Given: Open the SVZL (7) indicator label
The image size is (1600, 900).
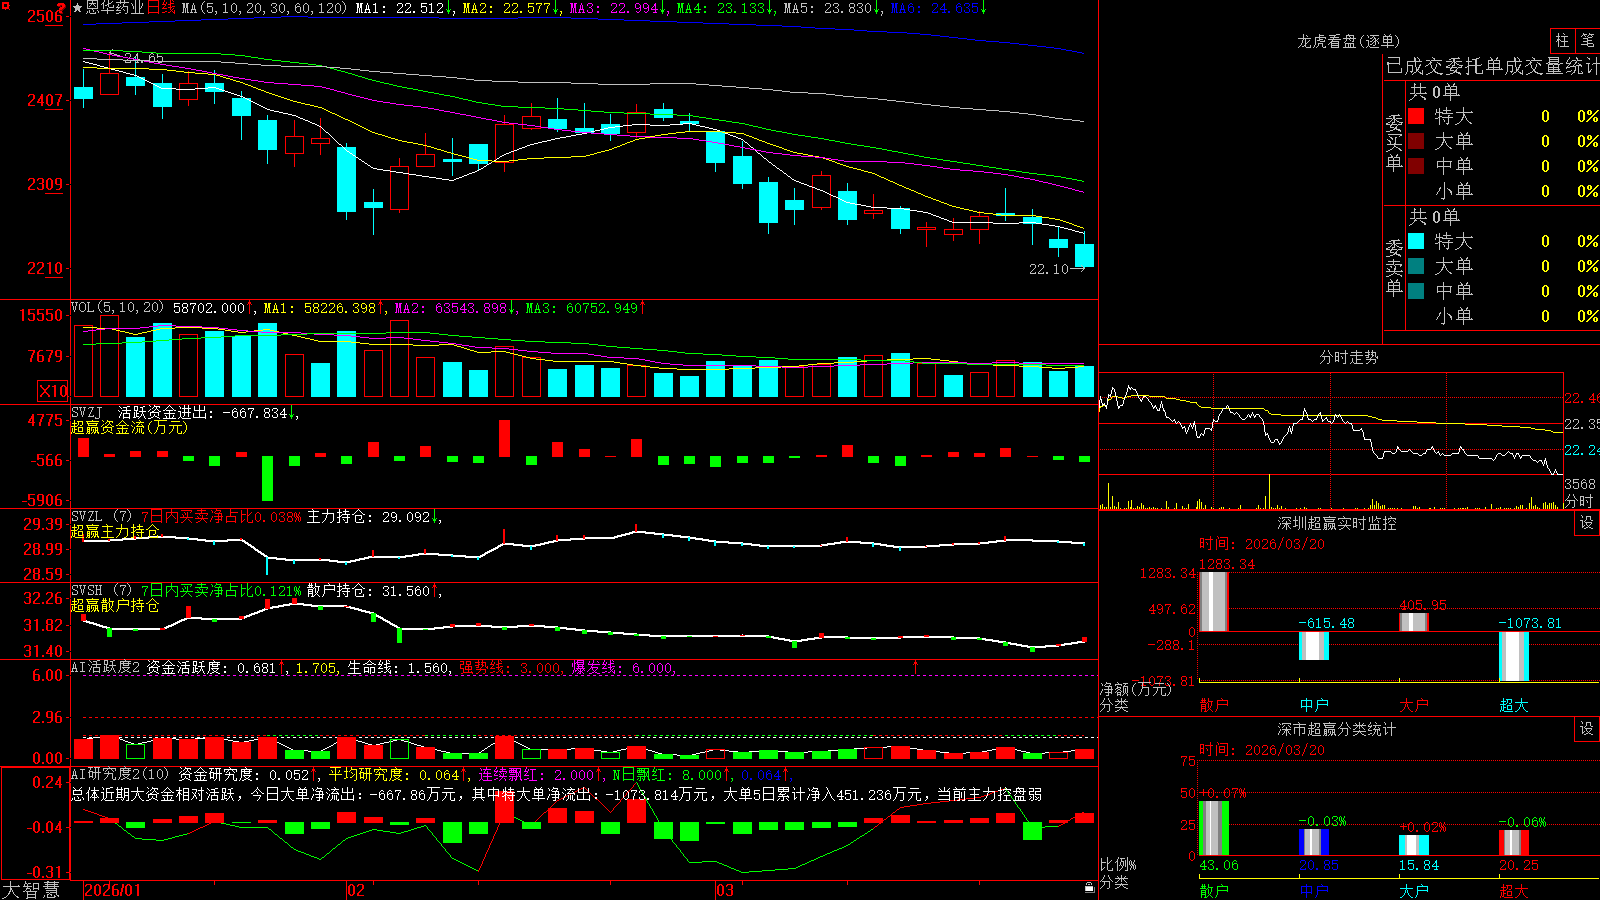Looking at the screenshot, I should pos(101,517).
